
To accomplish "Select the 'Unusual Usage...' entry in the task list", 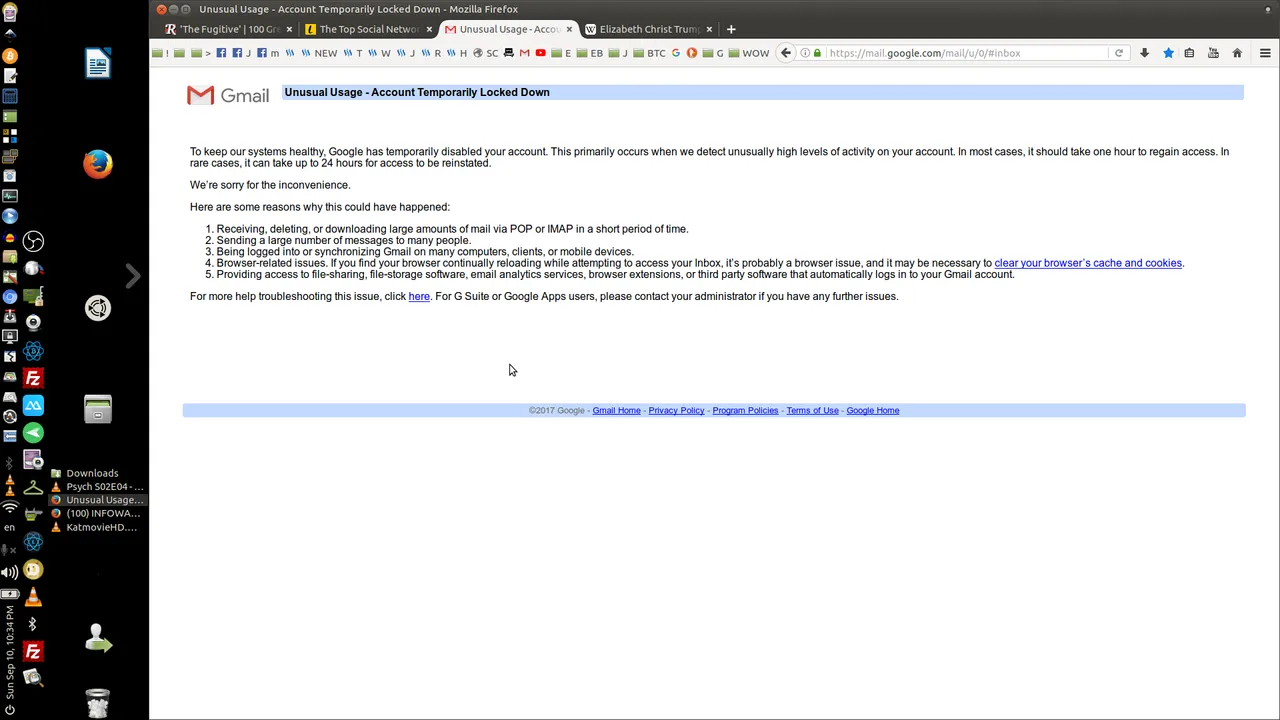I will coord(96,500).
